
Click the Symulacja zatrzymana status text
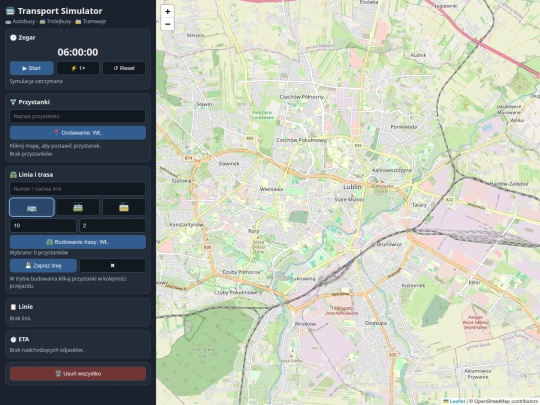[36, 81]
